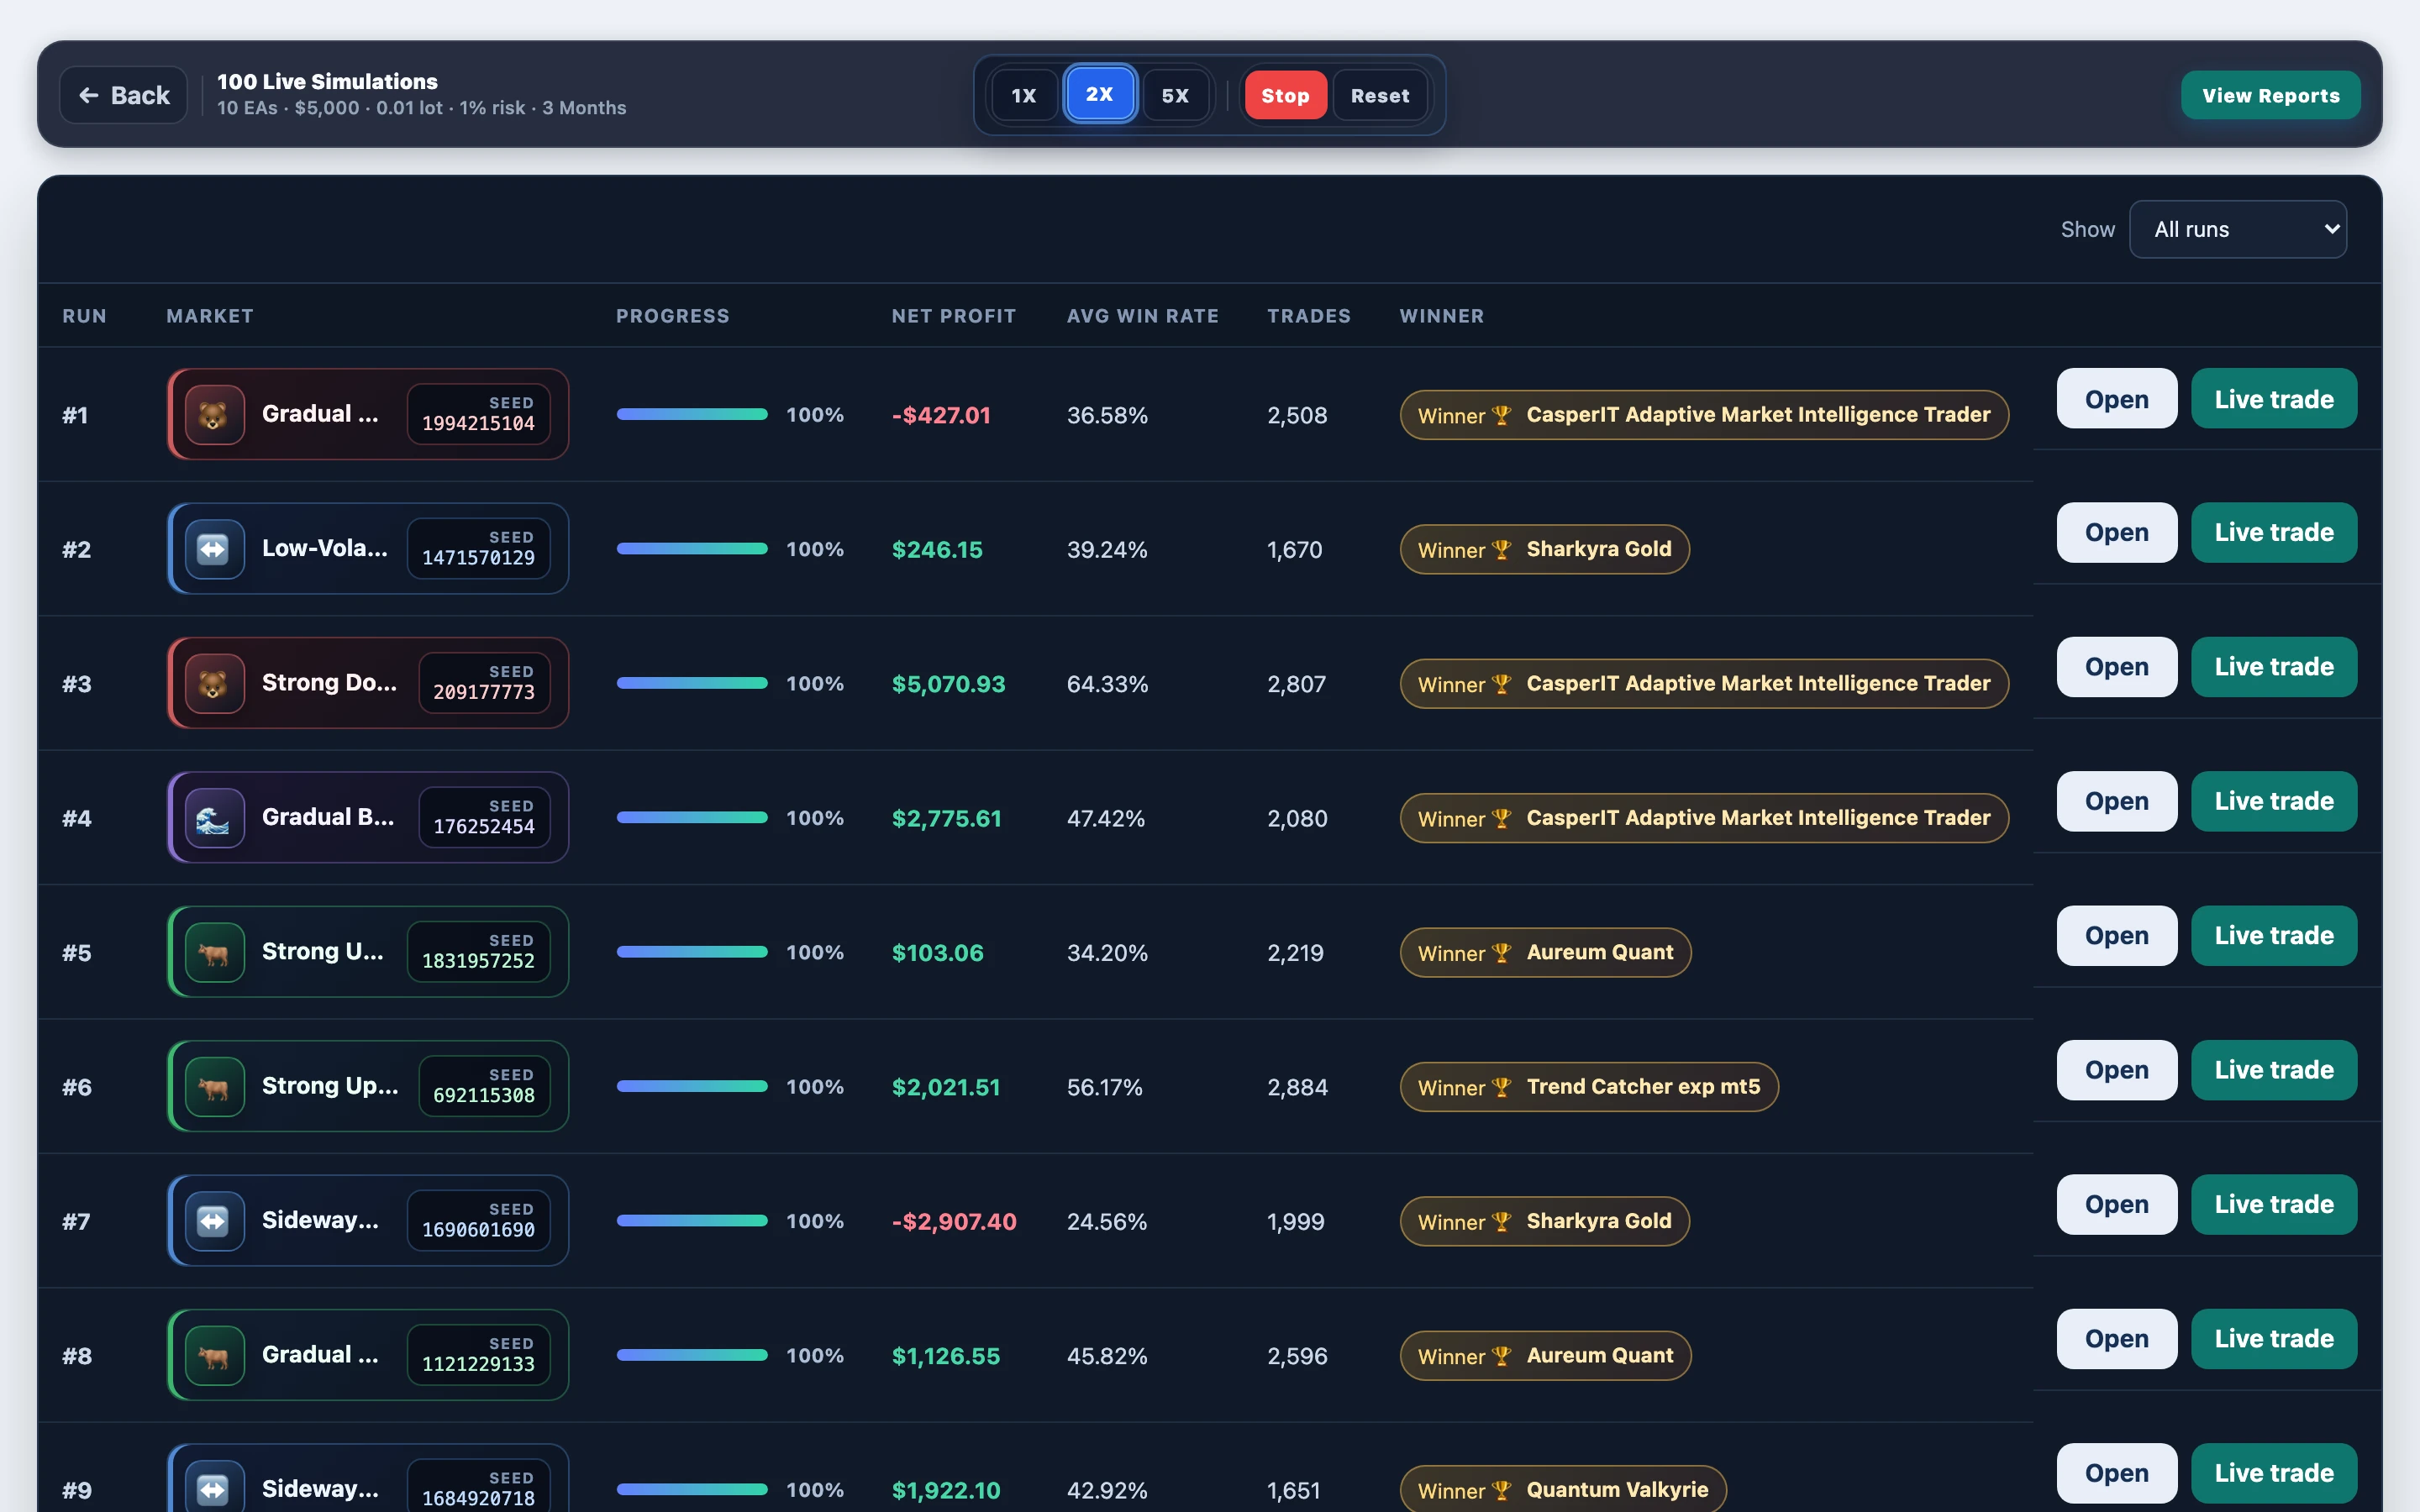Click trades count 2,884
Screen dimensions: 2420x1512
[1297, 1087]
